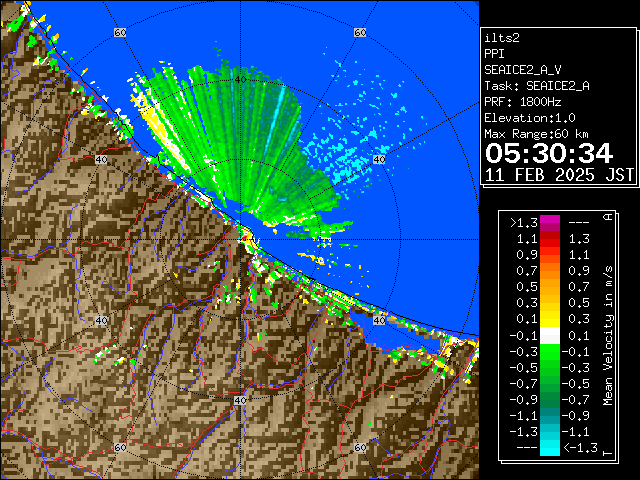Click the "-0.7" label right of the color bar
The width and height of the screenshot is (640, 480).
pyautogui.click(x=576, y=400)
